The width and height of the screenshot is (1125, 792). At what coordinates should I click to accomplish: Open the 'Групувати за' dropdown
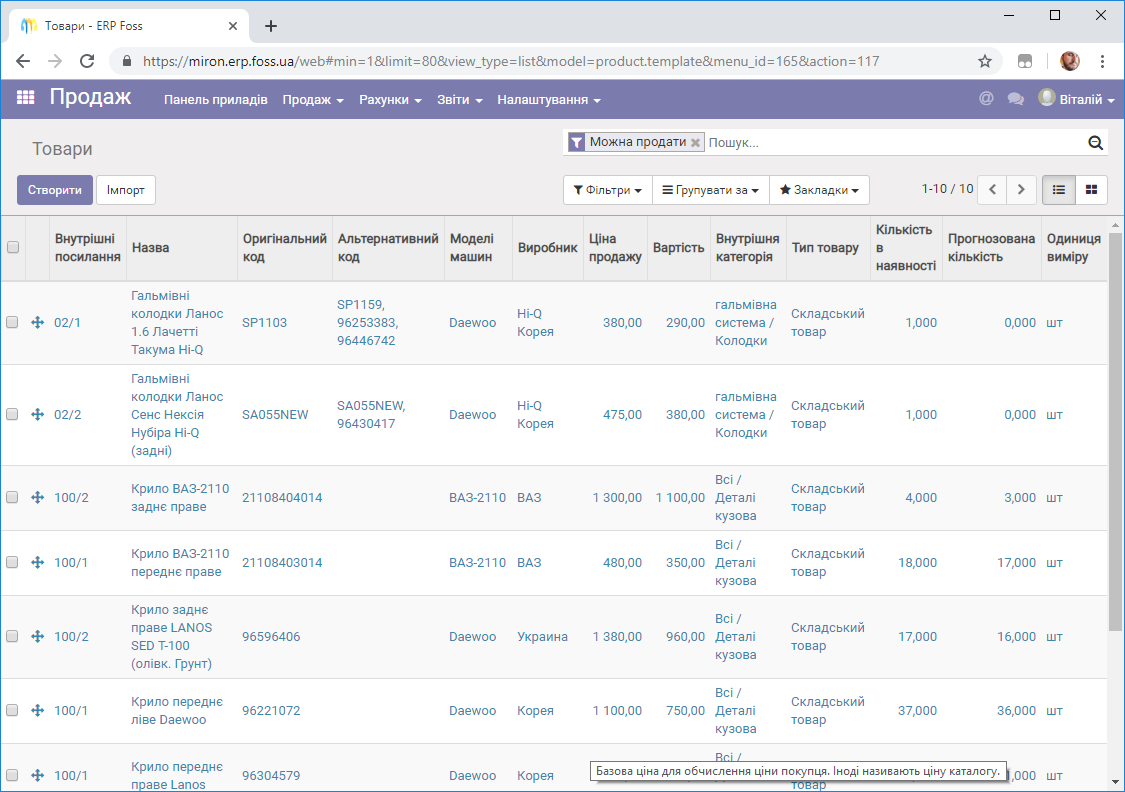pos(710,190)
